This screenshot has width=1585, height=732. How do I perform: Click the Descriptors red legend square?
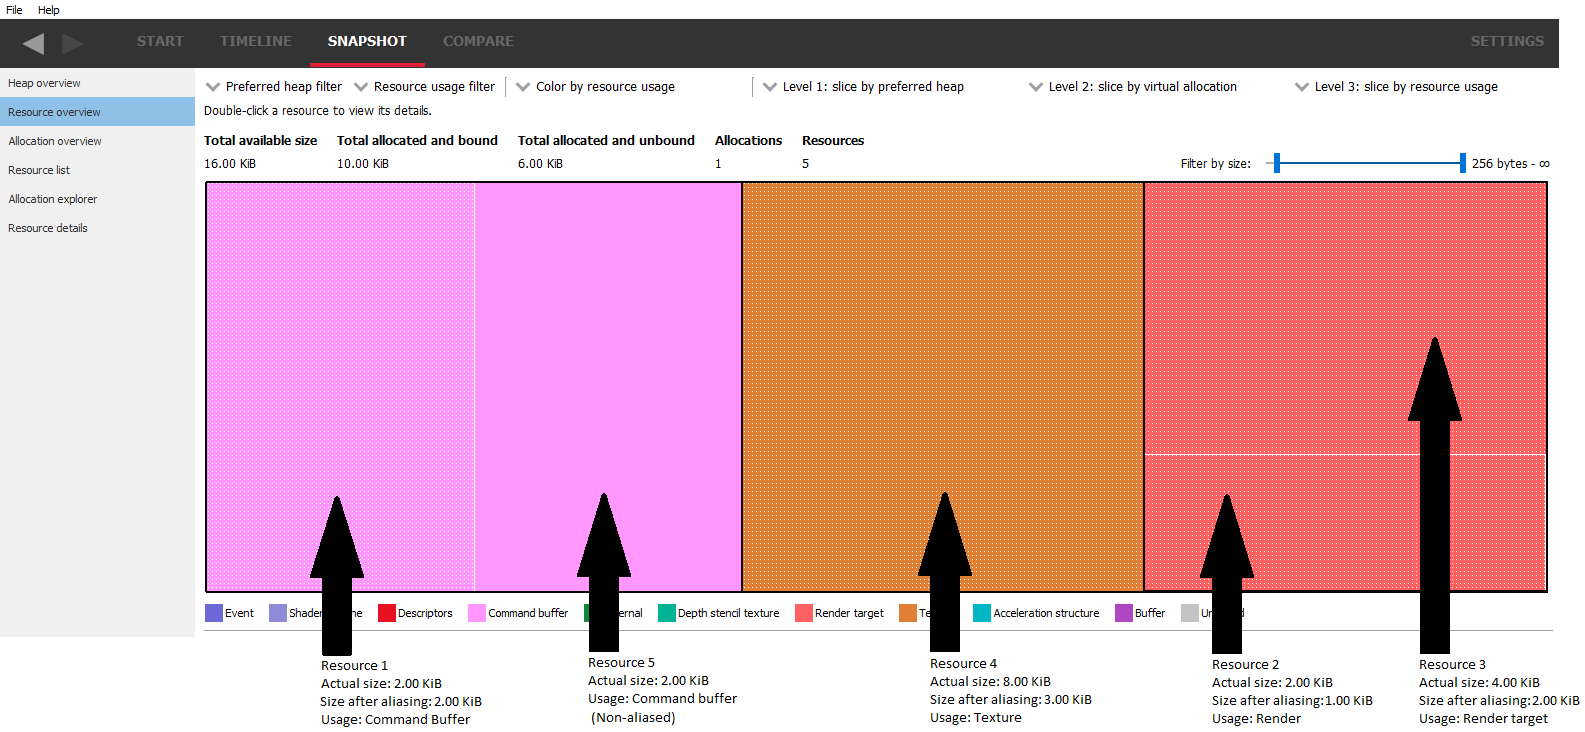point(387,613)
